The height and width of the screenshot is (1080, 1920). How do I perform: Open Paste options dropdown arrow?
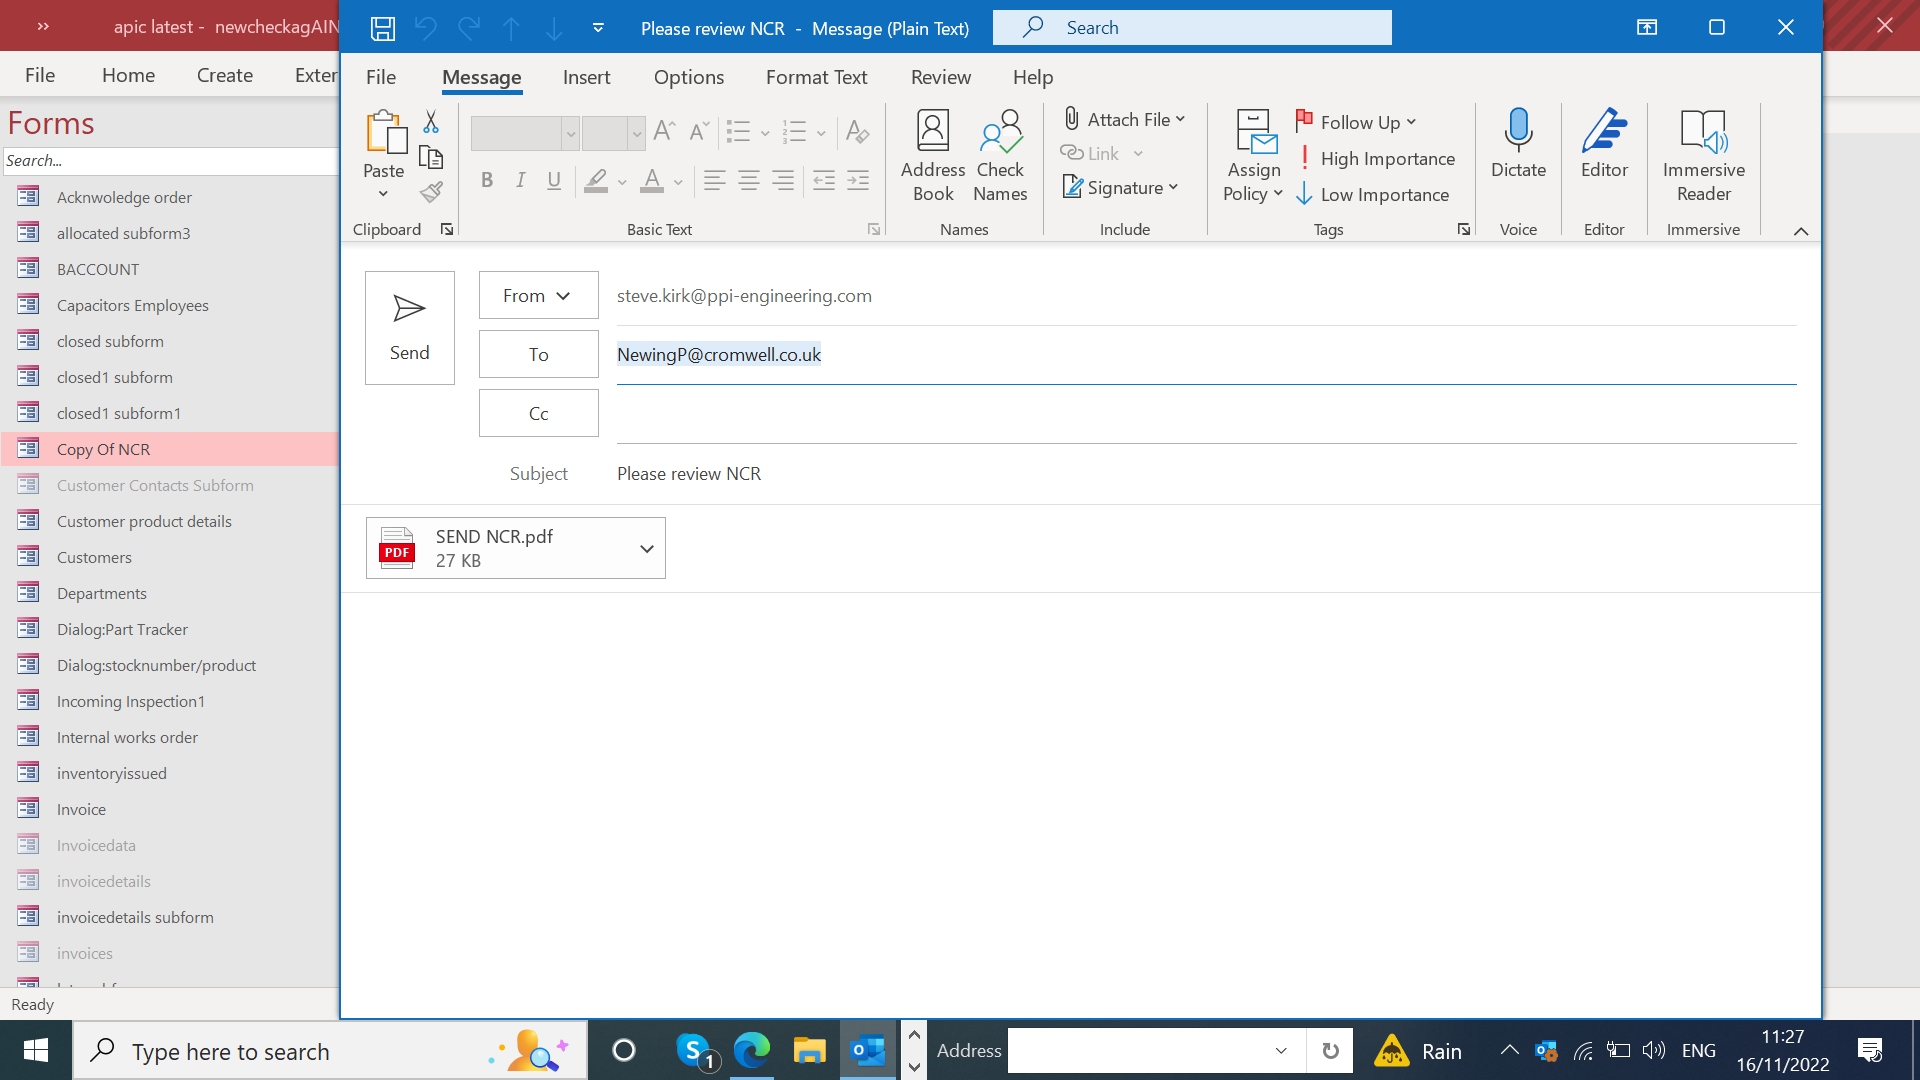[x=383, y=194]
